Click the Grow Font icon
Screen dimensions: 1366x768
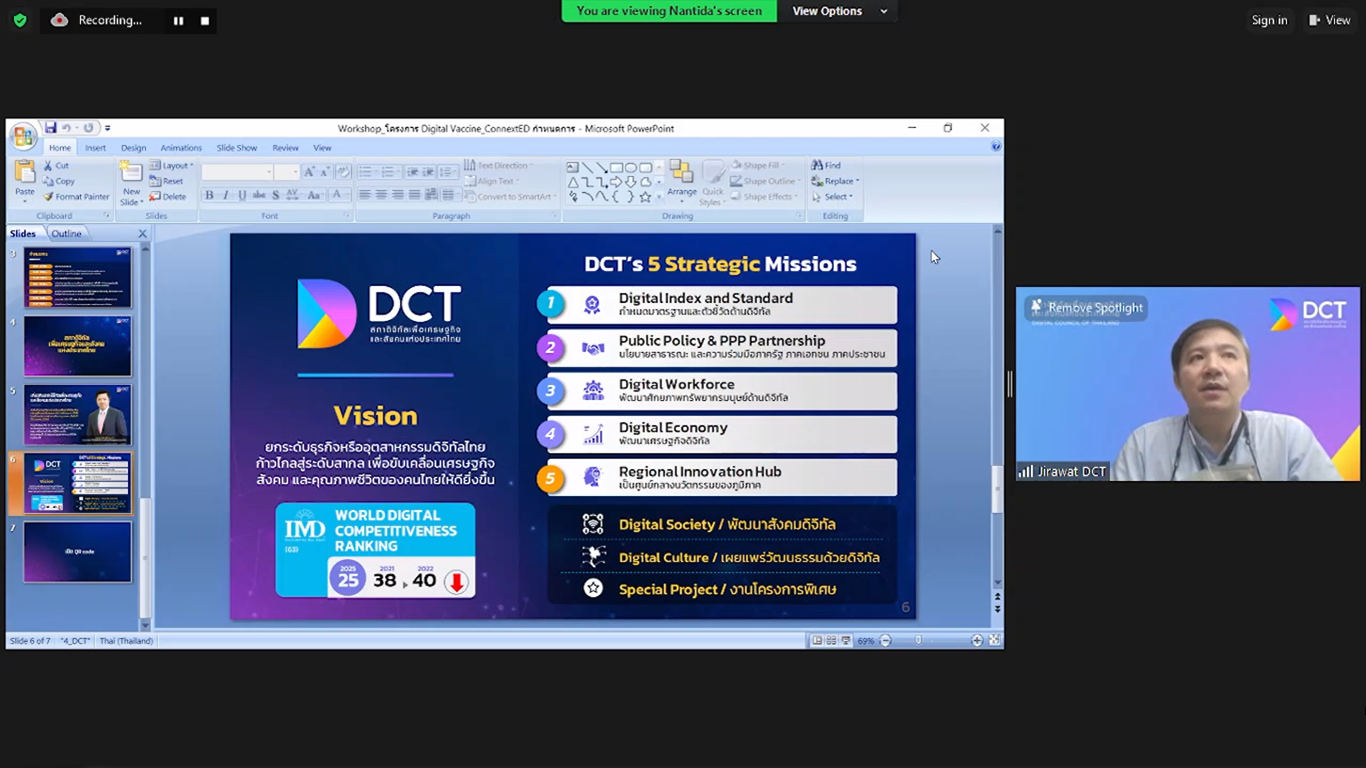pyautogui.click(x=310, y=172)
